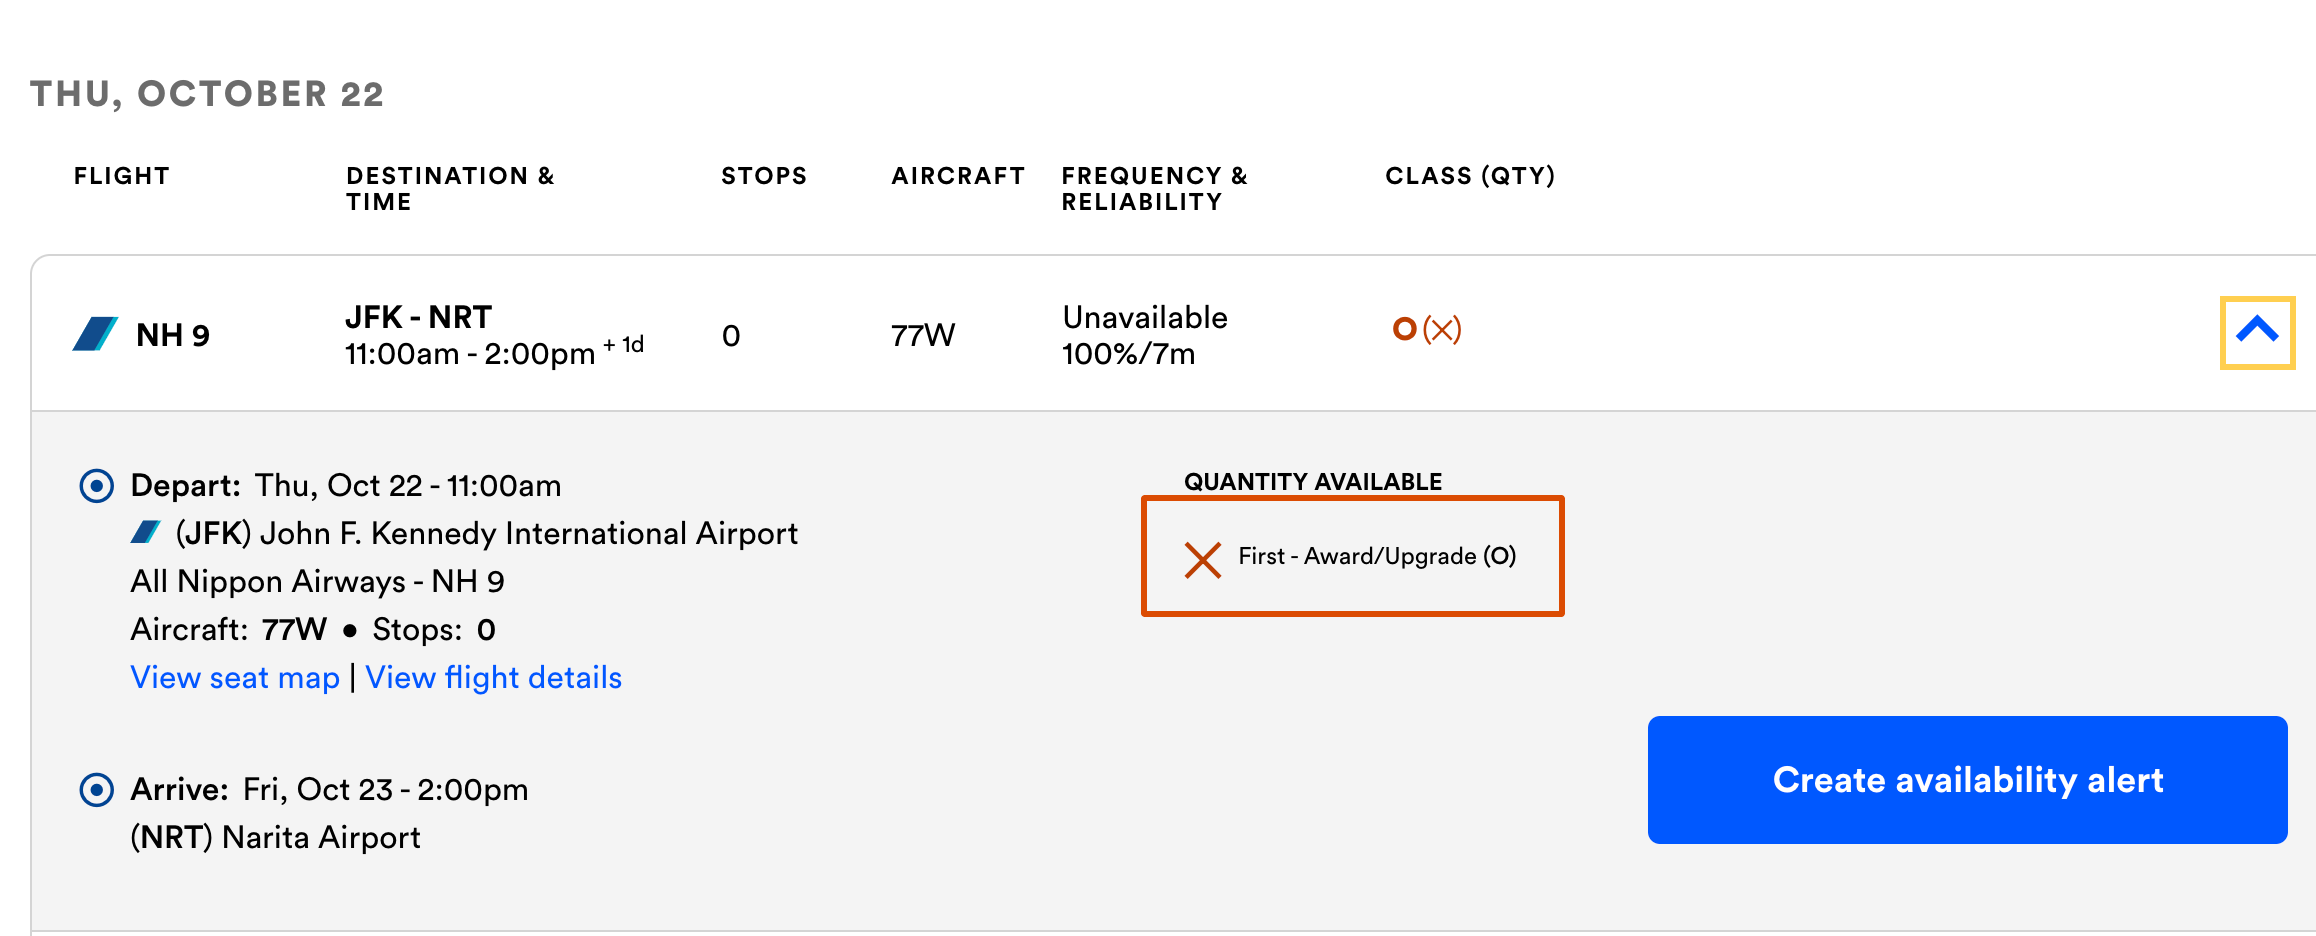Click the Arrive circle marker icon
The image size is (2316, 936).
pyautogui.click(x=96, y=790)
